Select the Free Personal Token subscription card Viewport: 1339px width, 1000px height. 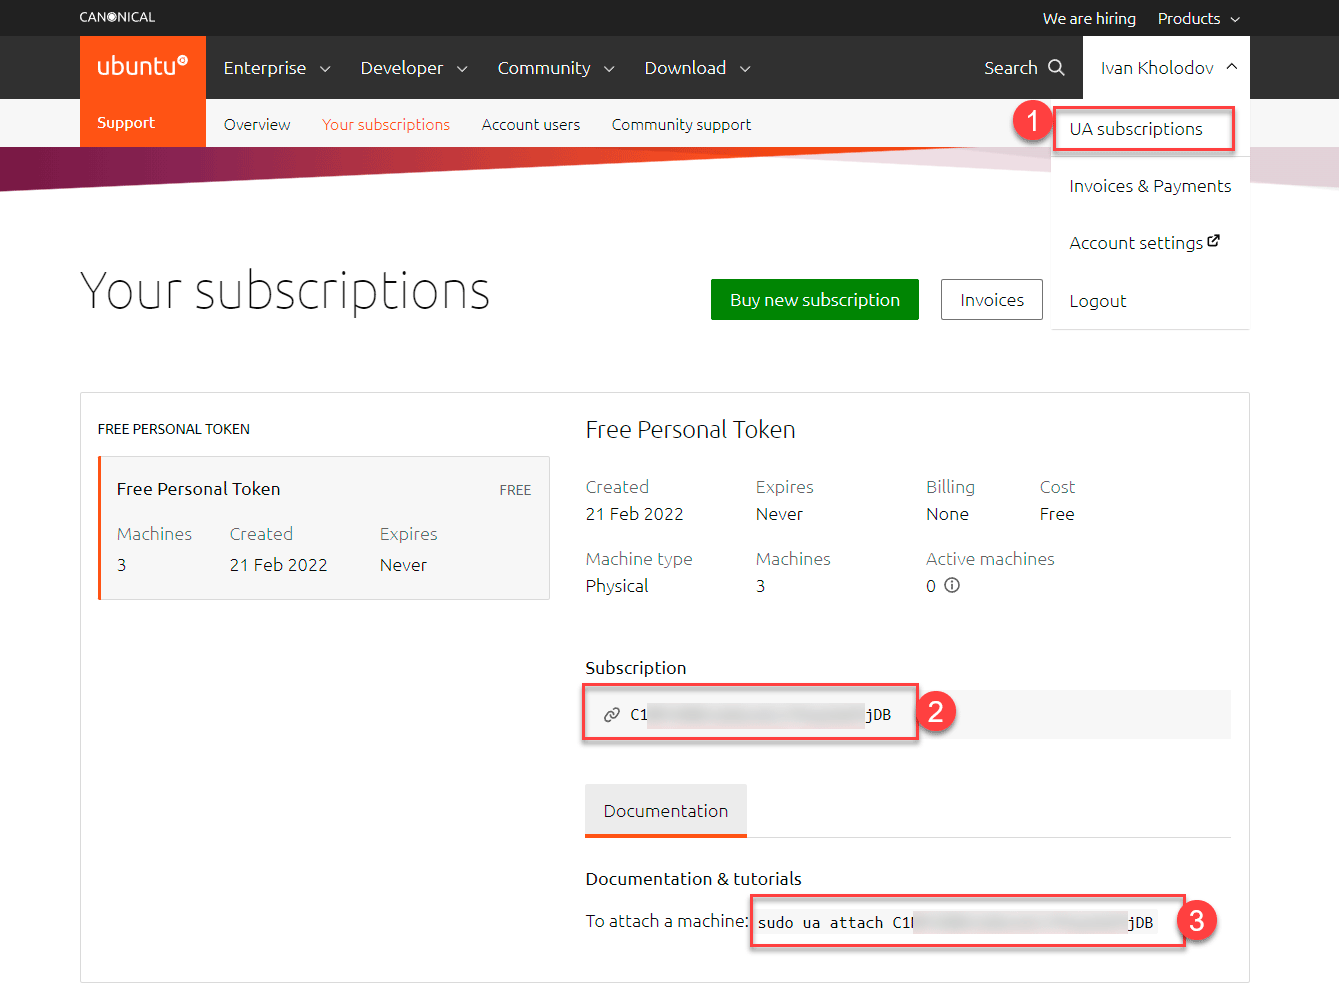(x=324, y=528)
